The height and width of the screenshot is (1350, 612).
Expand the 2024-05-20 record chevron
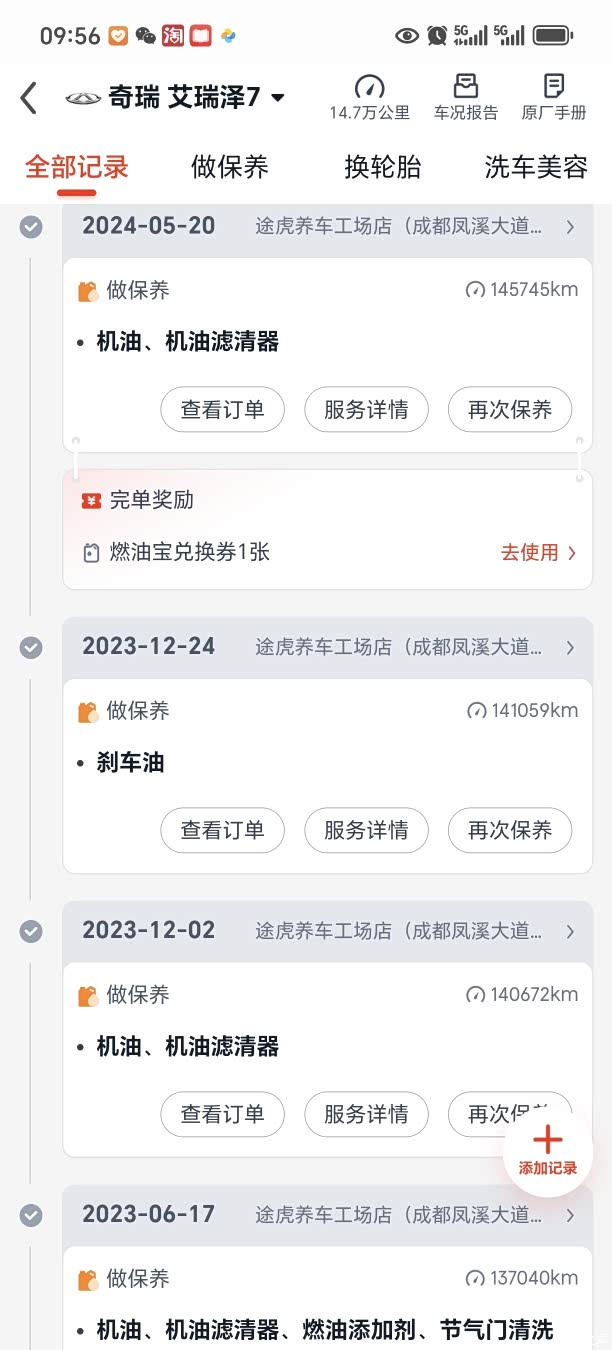pos(570,227)
